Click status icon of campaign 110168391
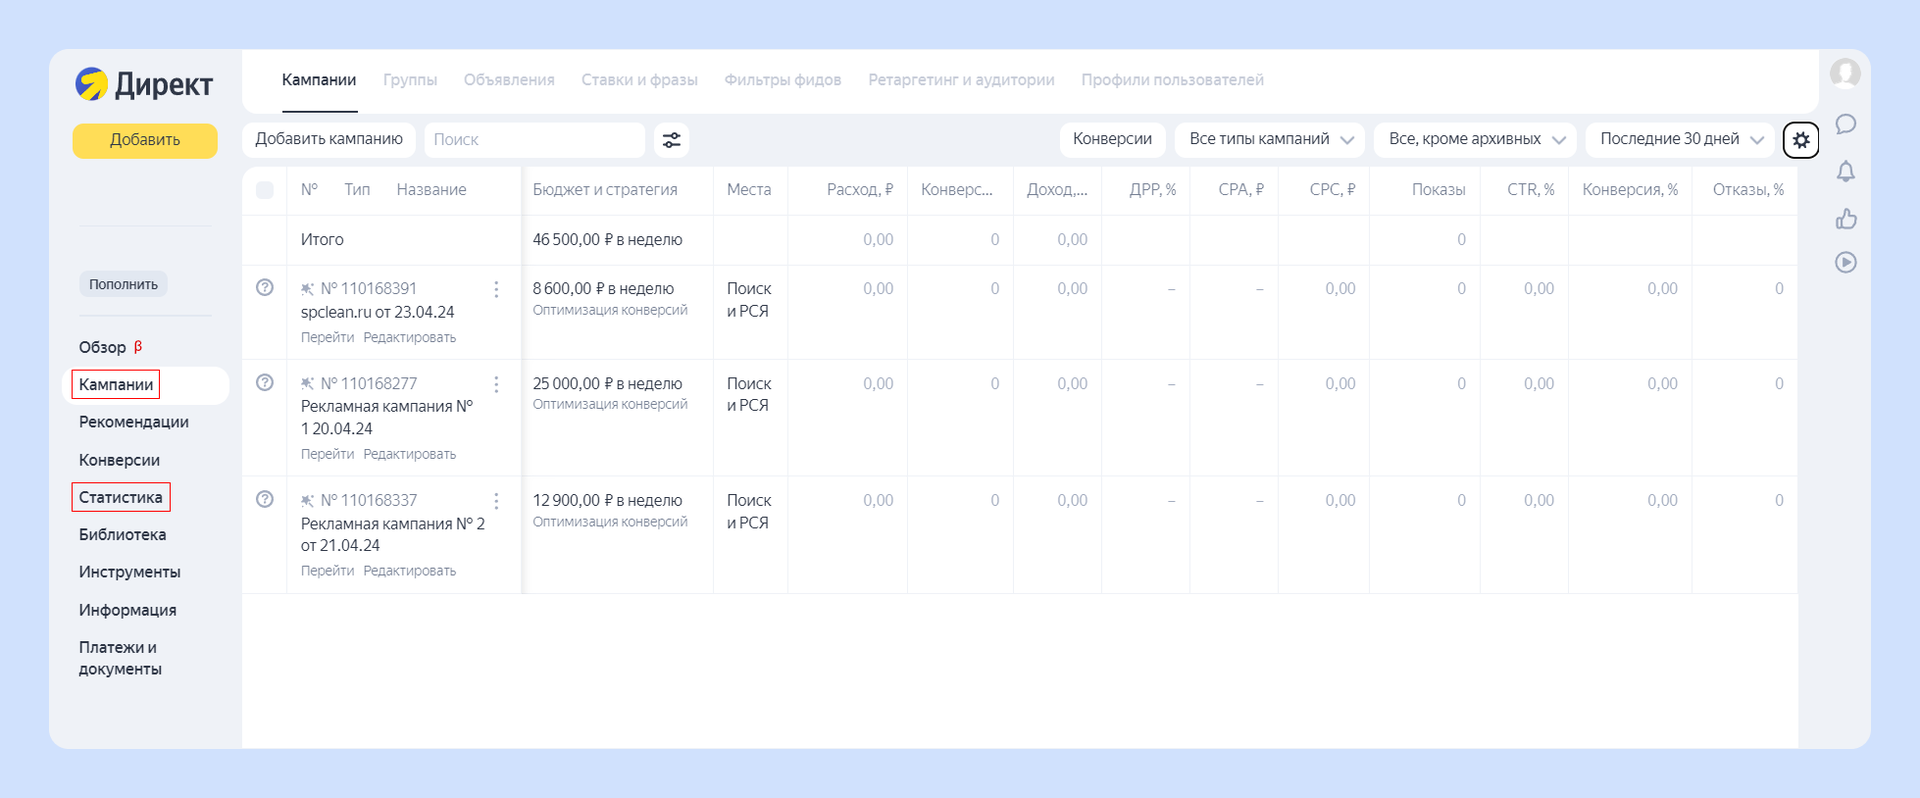1920x798 pixels. [265, 288]
